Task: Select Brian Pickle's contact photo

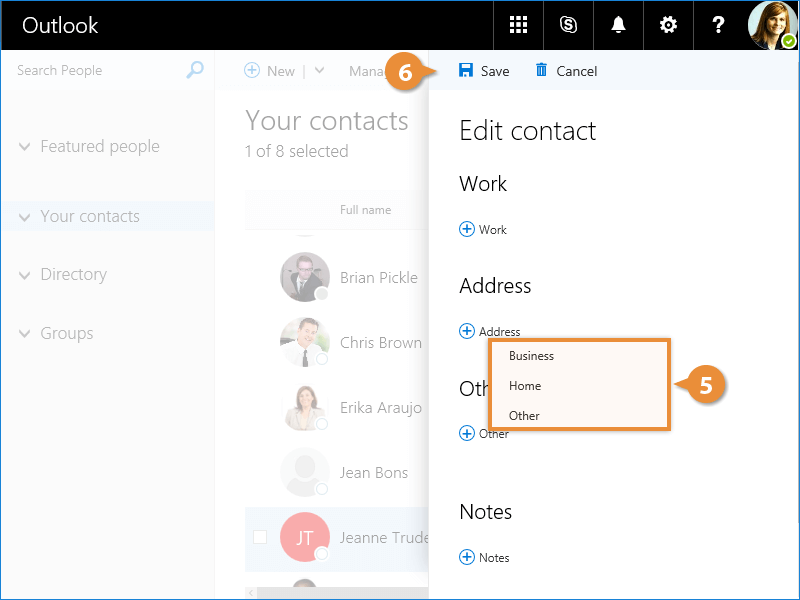Action: tap(305, 277)
